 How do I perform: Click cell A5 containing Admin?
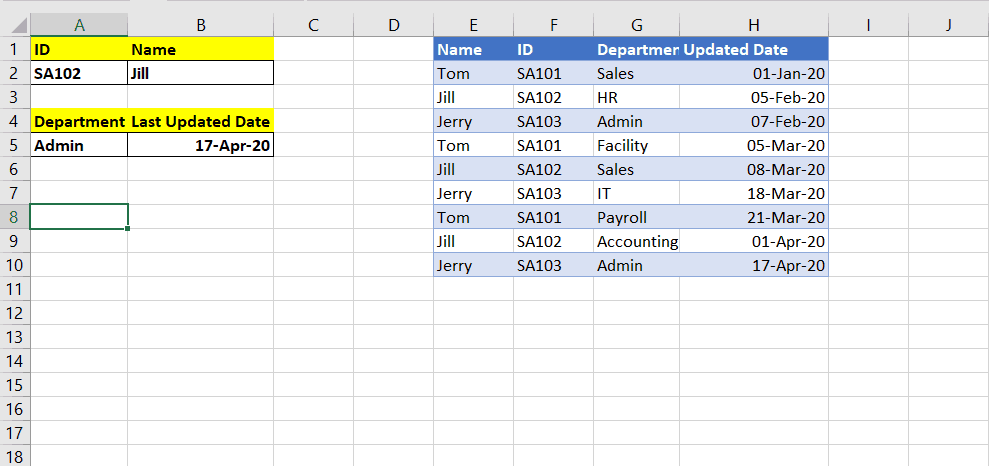(79, 146)
